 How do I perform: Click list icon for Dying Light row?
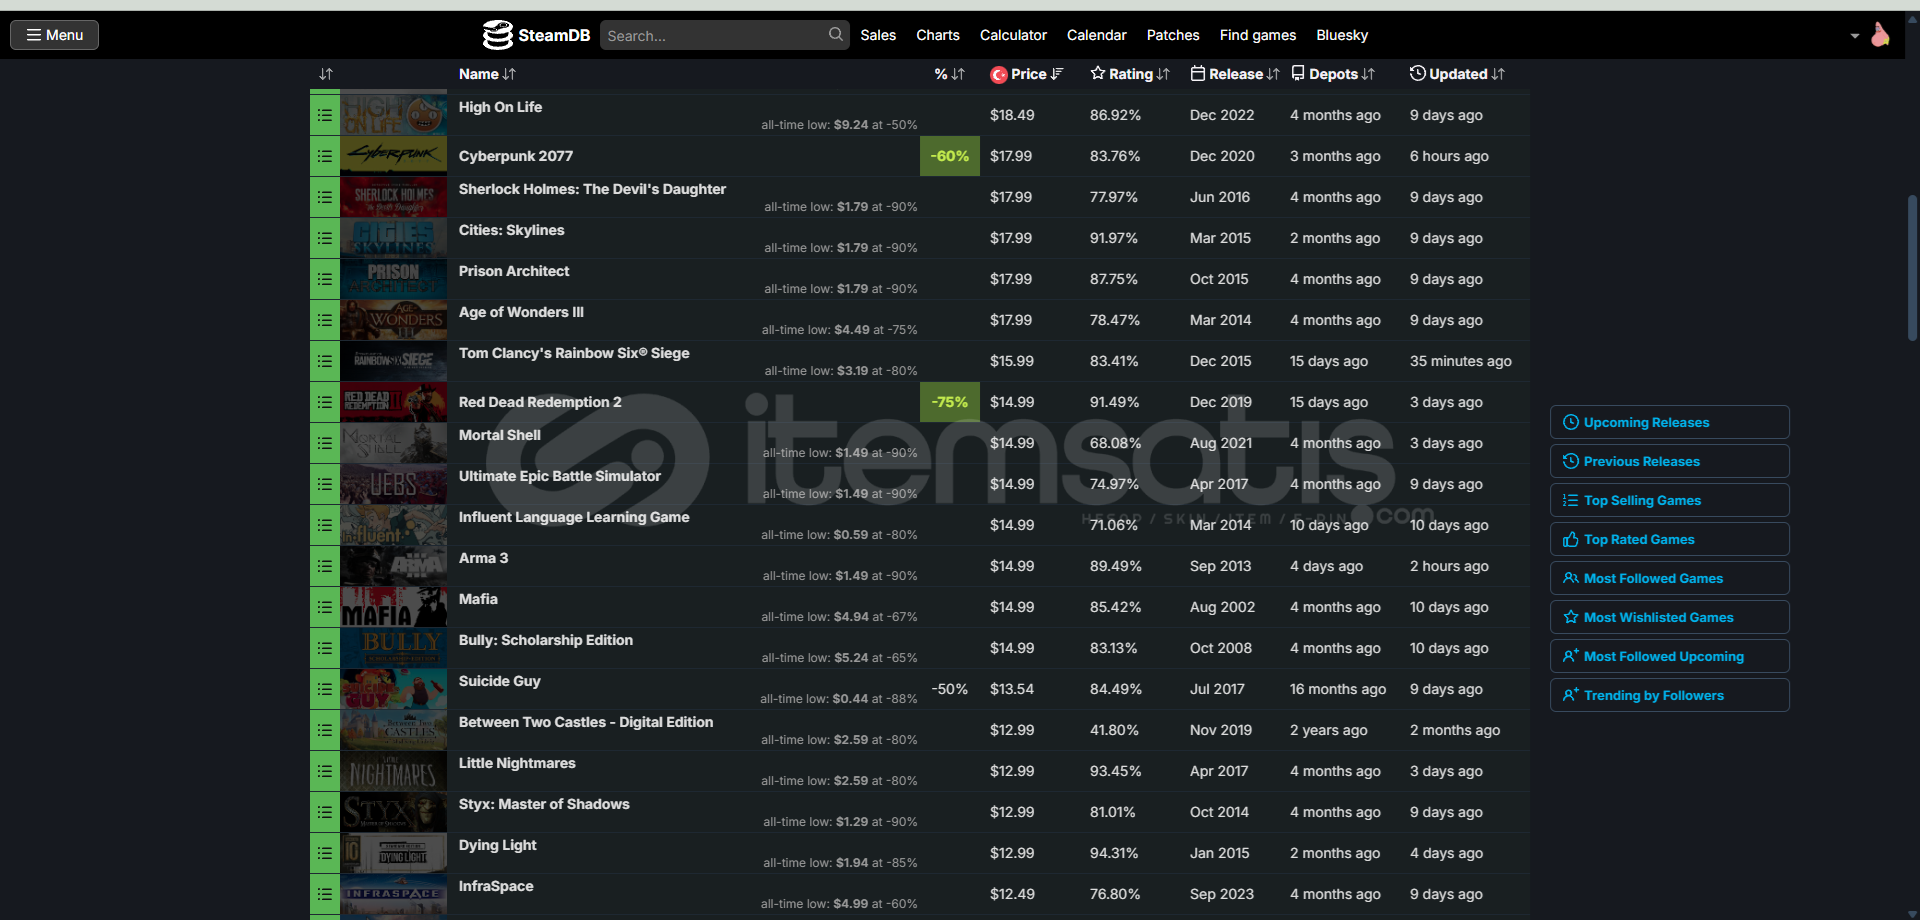point(325,853)
